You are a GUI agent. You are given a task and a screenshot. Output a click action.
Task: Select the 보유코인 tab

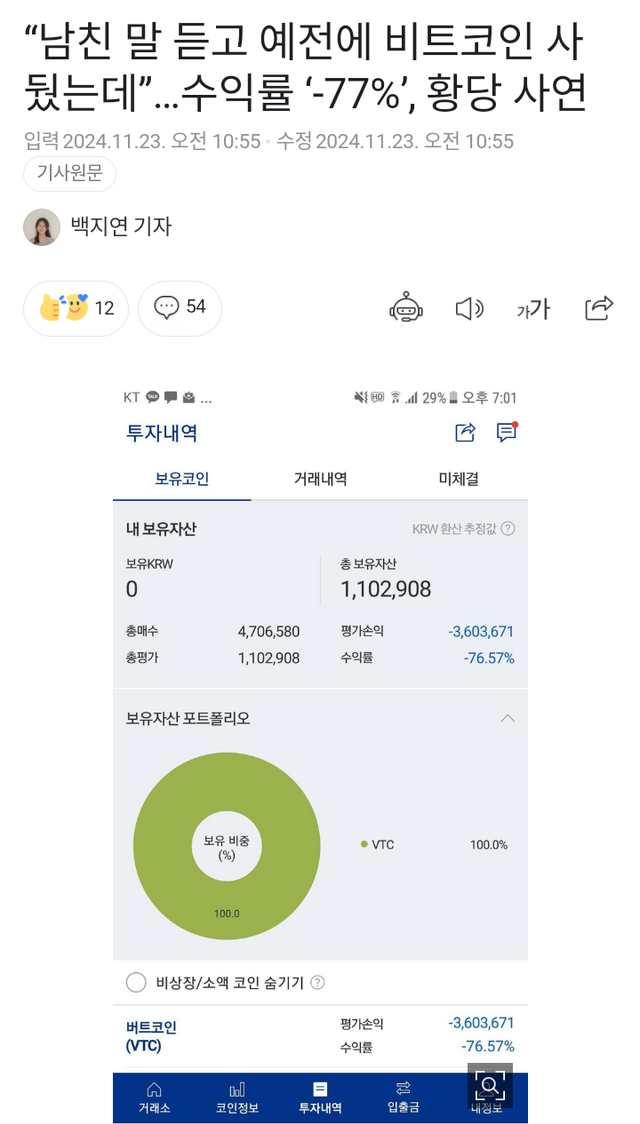[182, 479]
